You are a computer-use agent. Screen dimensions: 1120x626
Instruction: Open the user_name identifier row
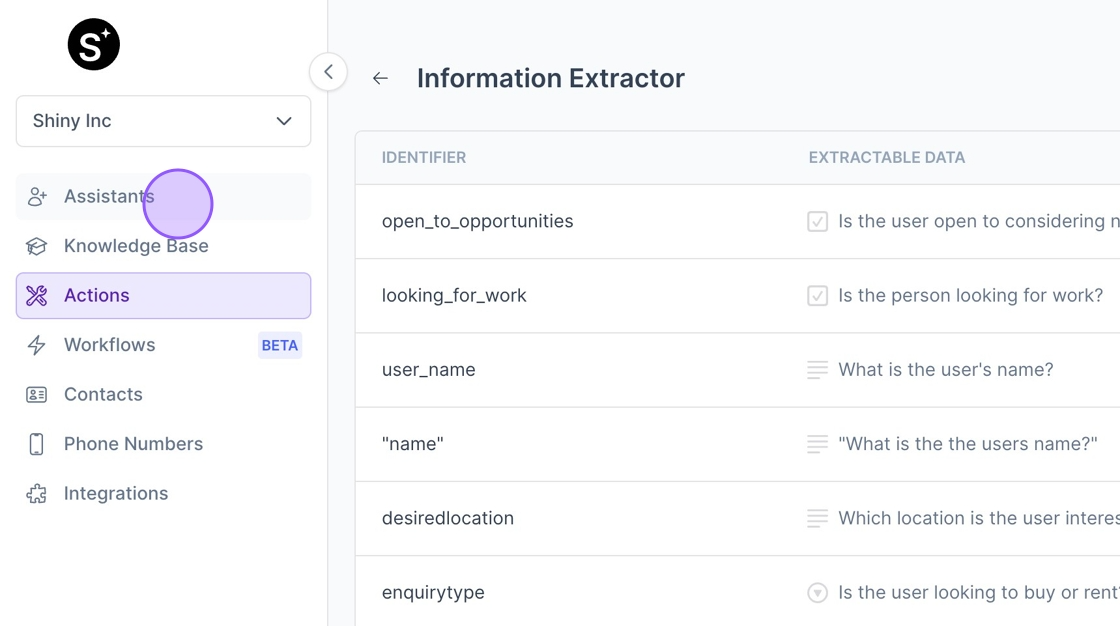[x=737, y=370]
